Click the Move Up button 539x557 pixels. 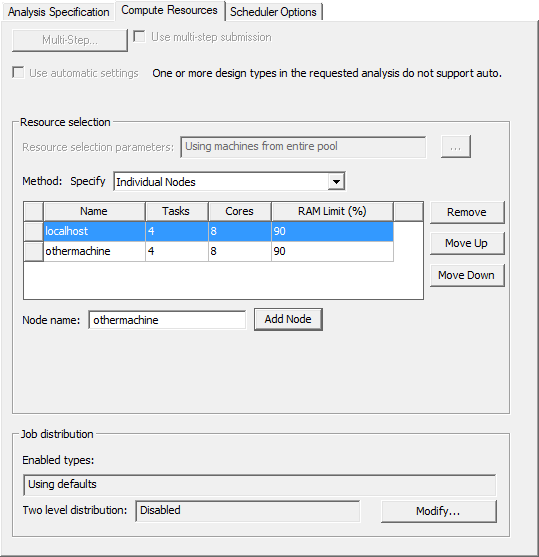(x=467, y=244)
